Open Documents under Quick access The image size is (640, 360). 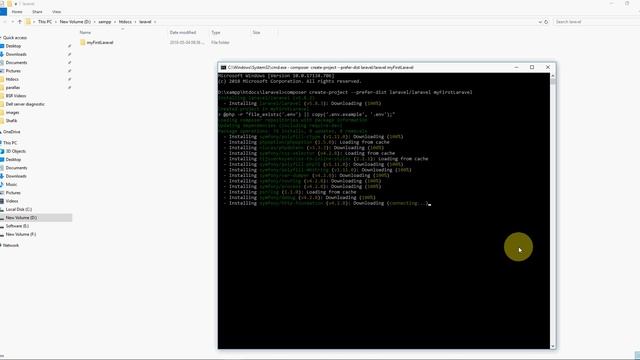coord(16,62)
